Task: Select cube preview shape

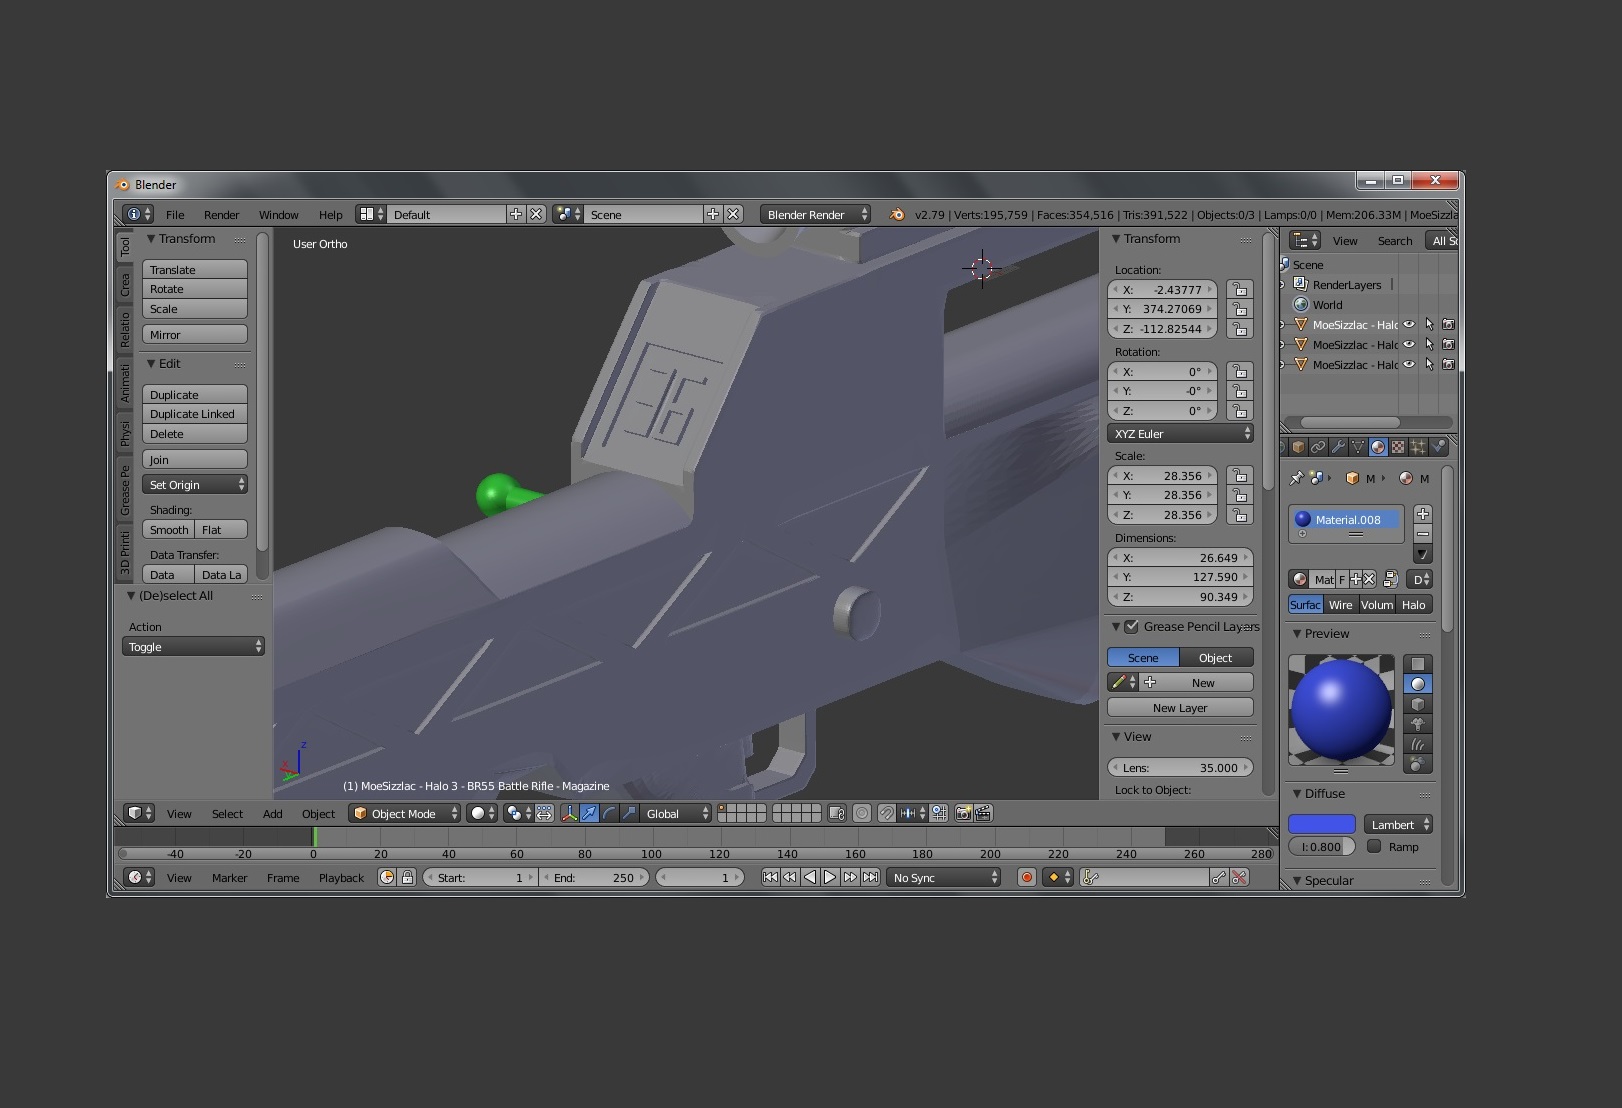Action: click(1418, 704)
